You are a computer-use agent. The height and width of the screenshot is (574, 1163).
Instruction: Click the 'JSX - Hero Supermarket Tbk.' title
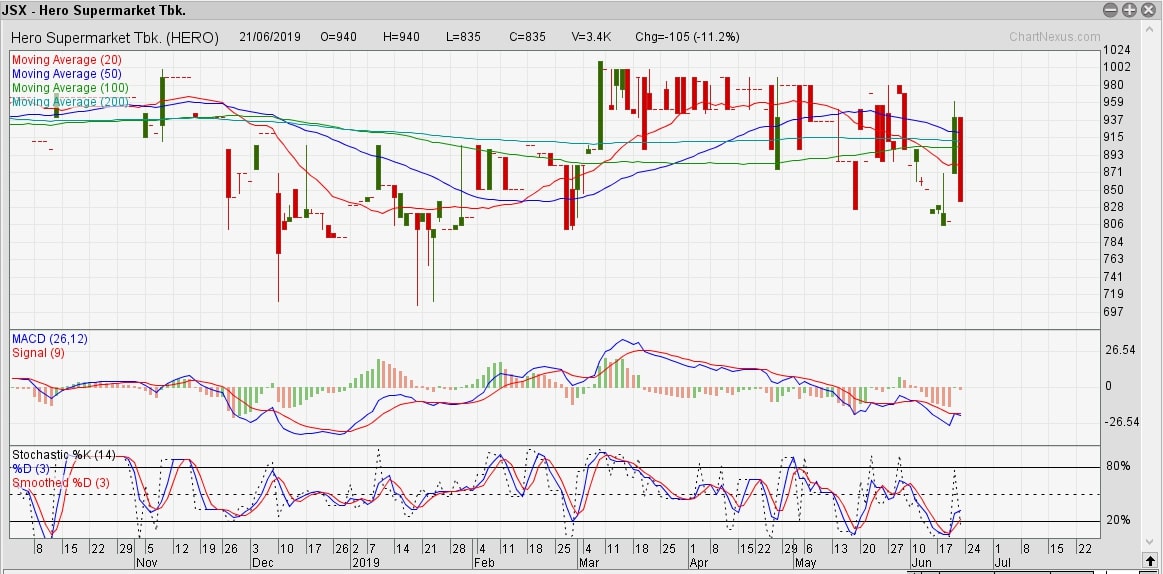point(94,10)
